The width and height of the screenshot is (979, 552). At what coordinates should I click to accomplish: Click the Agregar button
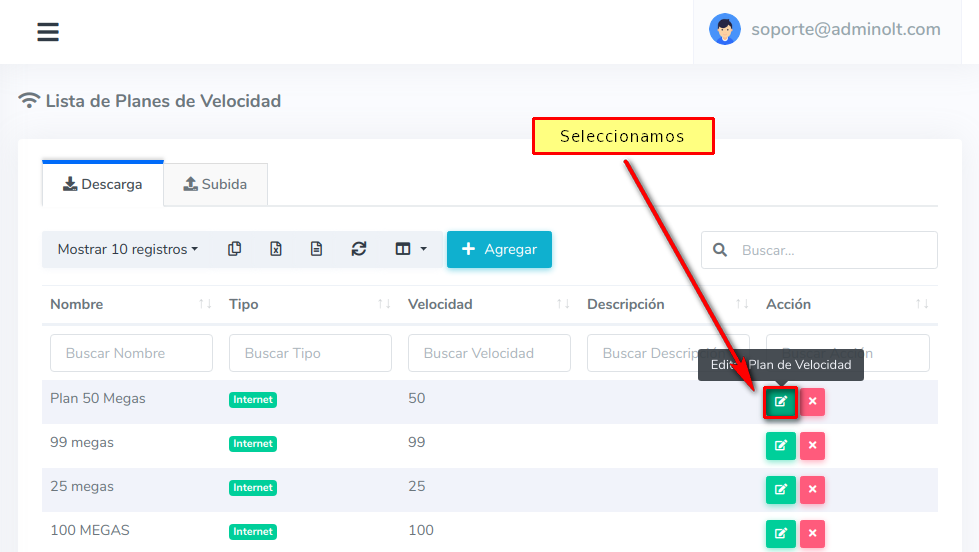click(x=499, y=249)
